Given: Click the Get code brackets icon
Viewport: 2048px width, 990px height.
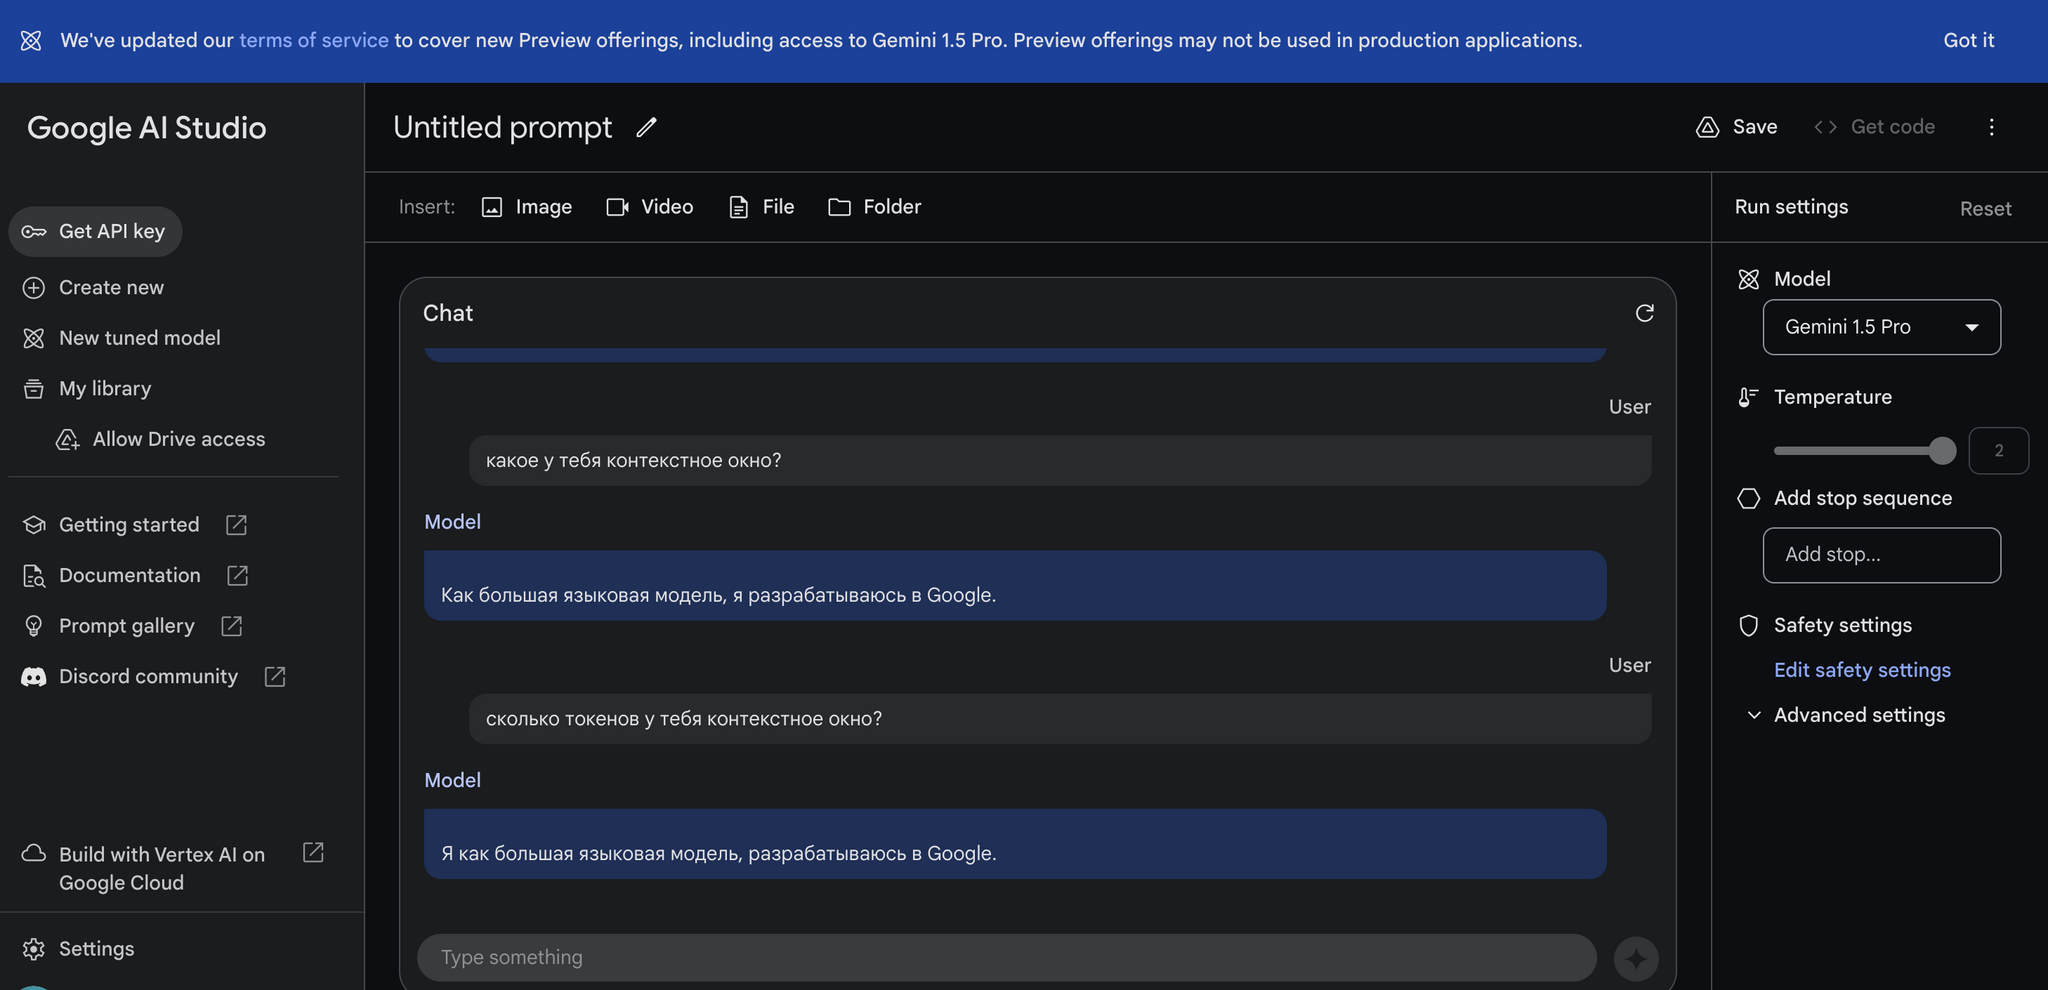Looking at the screenshot, I should 1825,127.
